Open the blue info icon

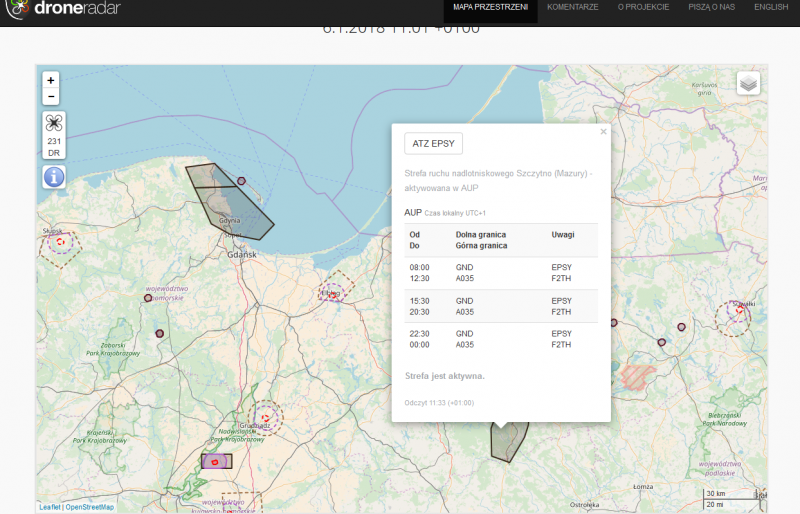(54, 177)
